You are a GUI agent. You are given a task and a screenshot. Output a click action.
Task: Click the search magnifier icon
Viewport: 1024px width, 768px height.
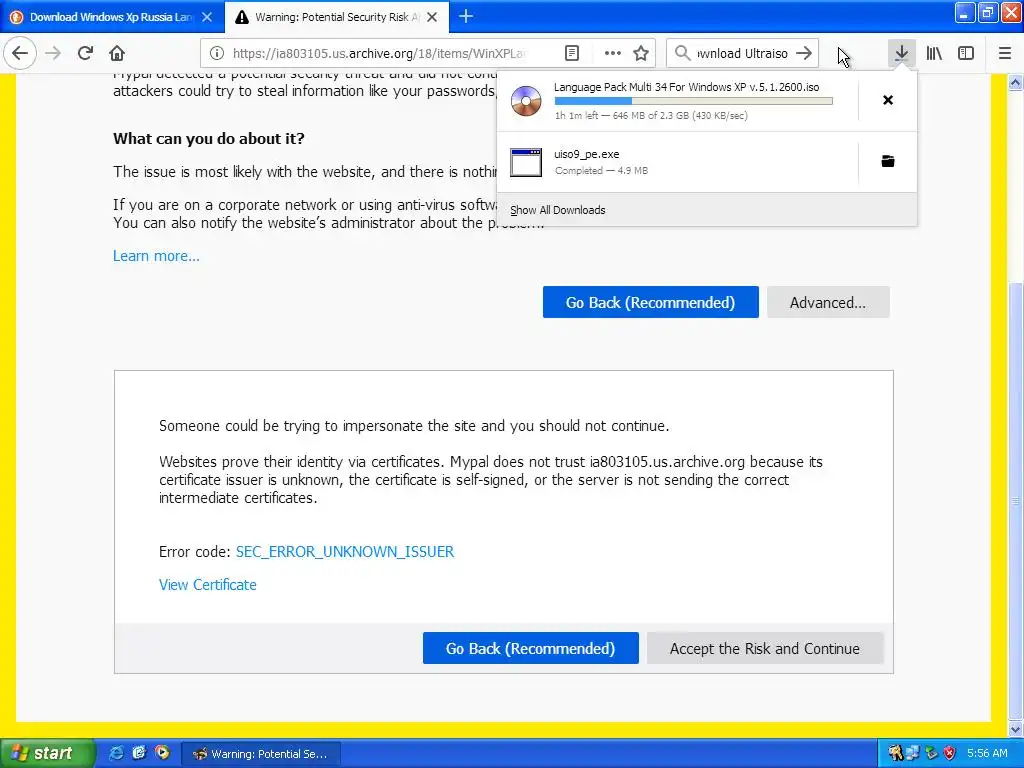pyautogui.click(x=682, y=53)
